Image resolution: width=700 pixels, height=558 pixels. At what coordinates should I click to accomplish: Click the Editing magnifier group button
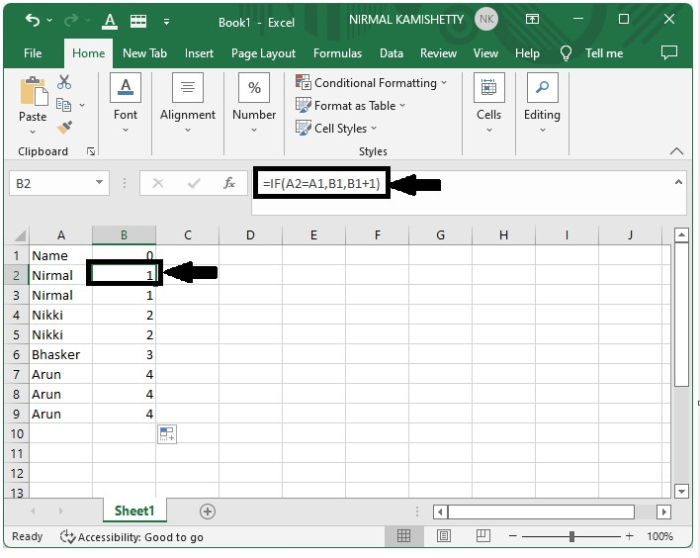(542, 103)
